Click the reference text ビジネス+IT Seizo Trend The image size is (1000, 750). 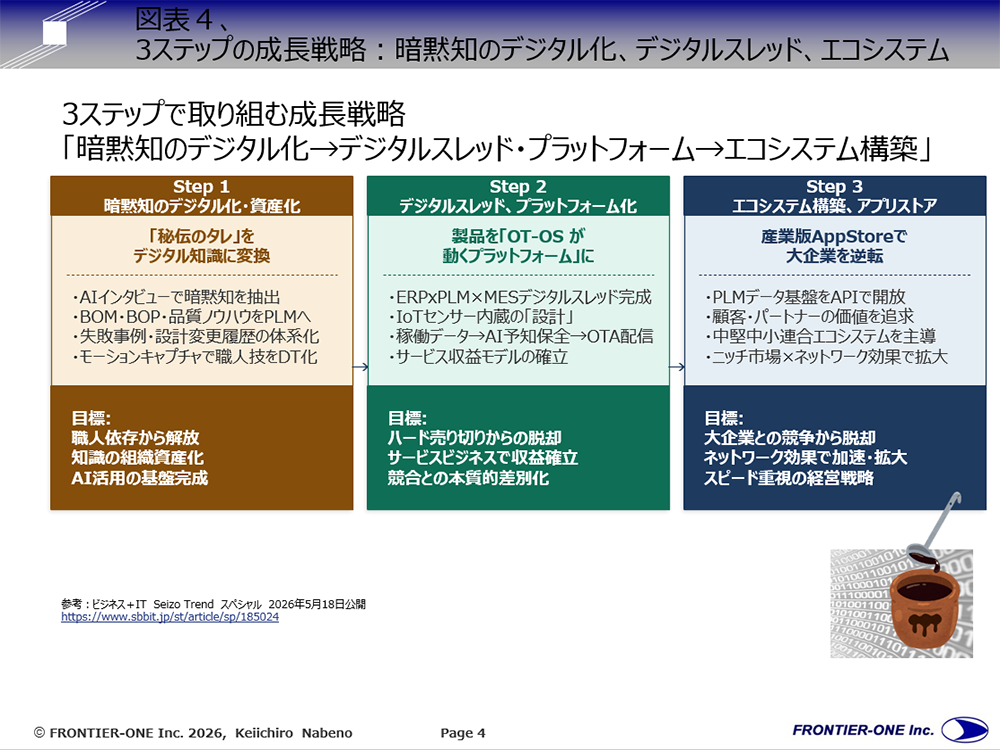tap(152, 604)
